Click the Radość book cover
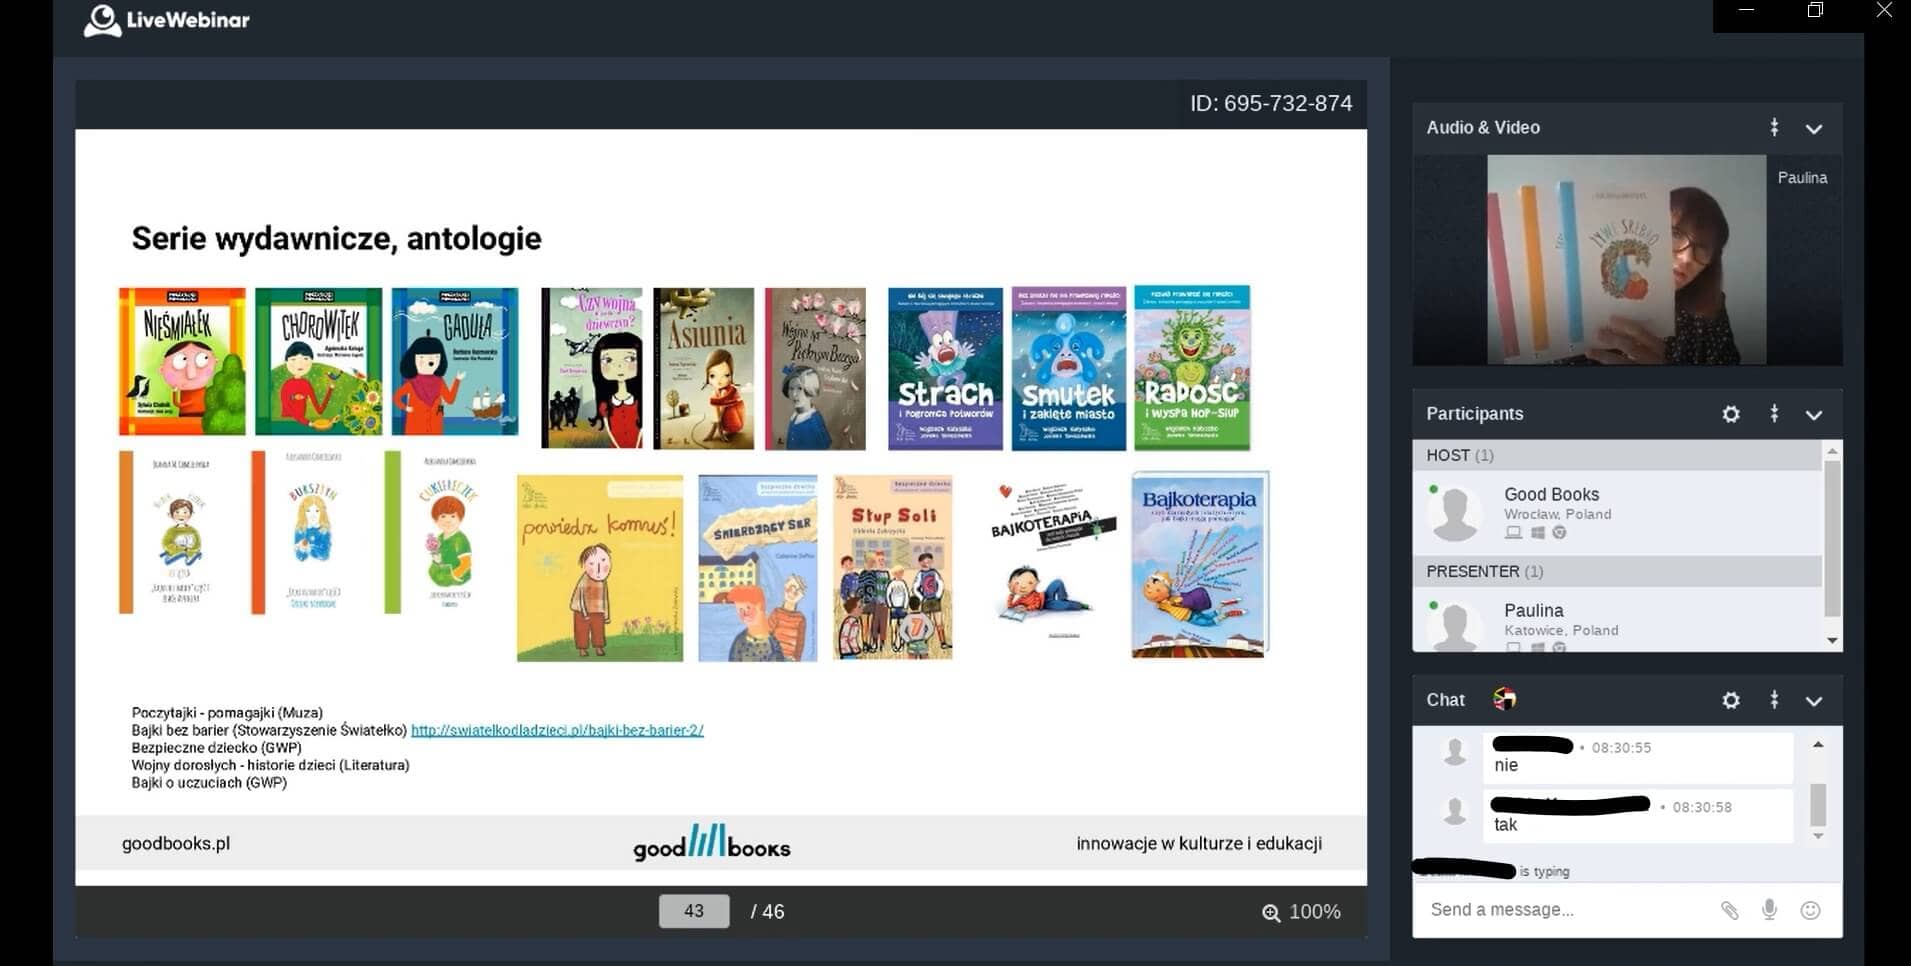 (x=1192, y=368)
